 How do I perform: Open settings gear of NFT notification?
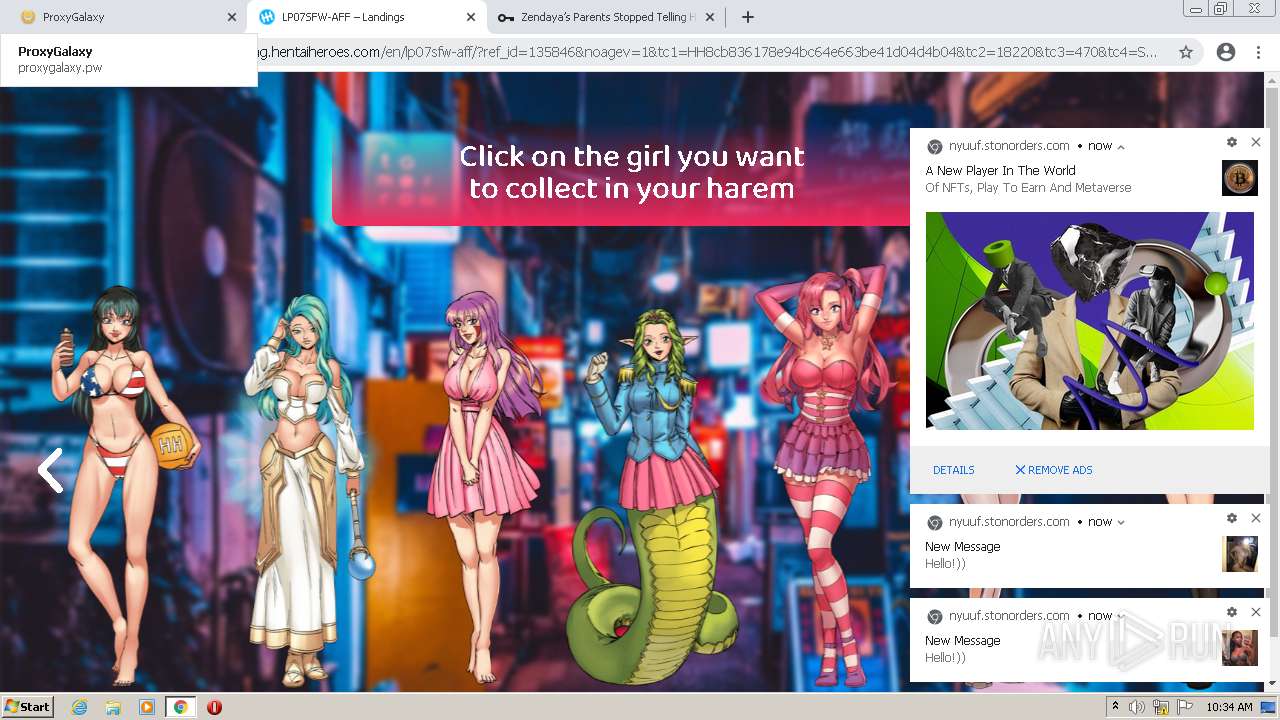point(1232,143)
